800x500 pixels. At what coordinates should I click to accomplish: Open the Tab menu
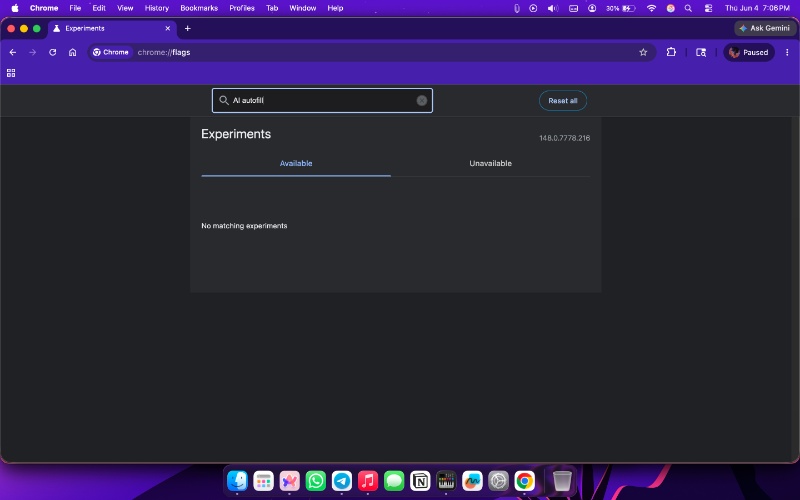[x=272, y=8]
